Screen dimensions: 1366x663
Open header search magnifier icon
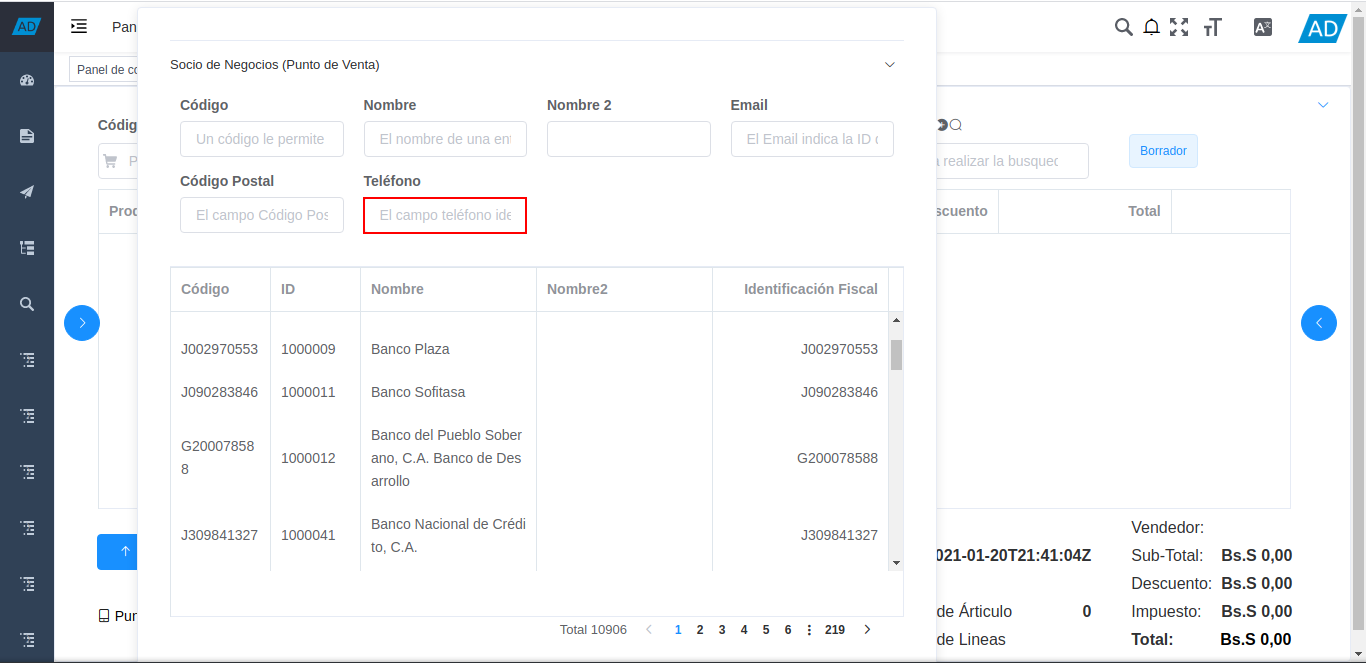click(1124, 27)
